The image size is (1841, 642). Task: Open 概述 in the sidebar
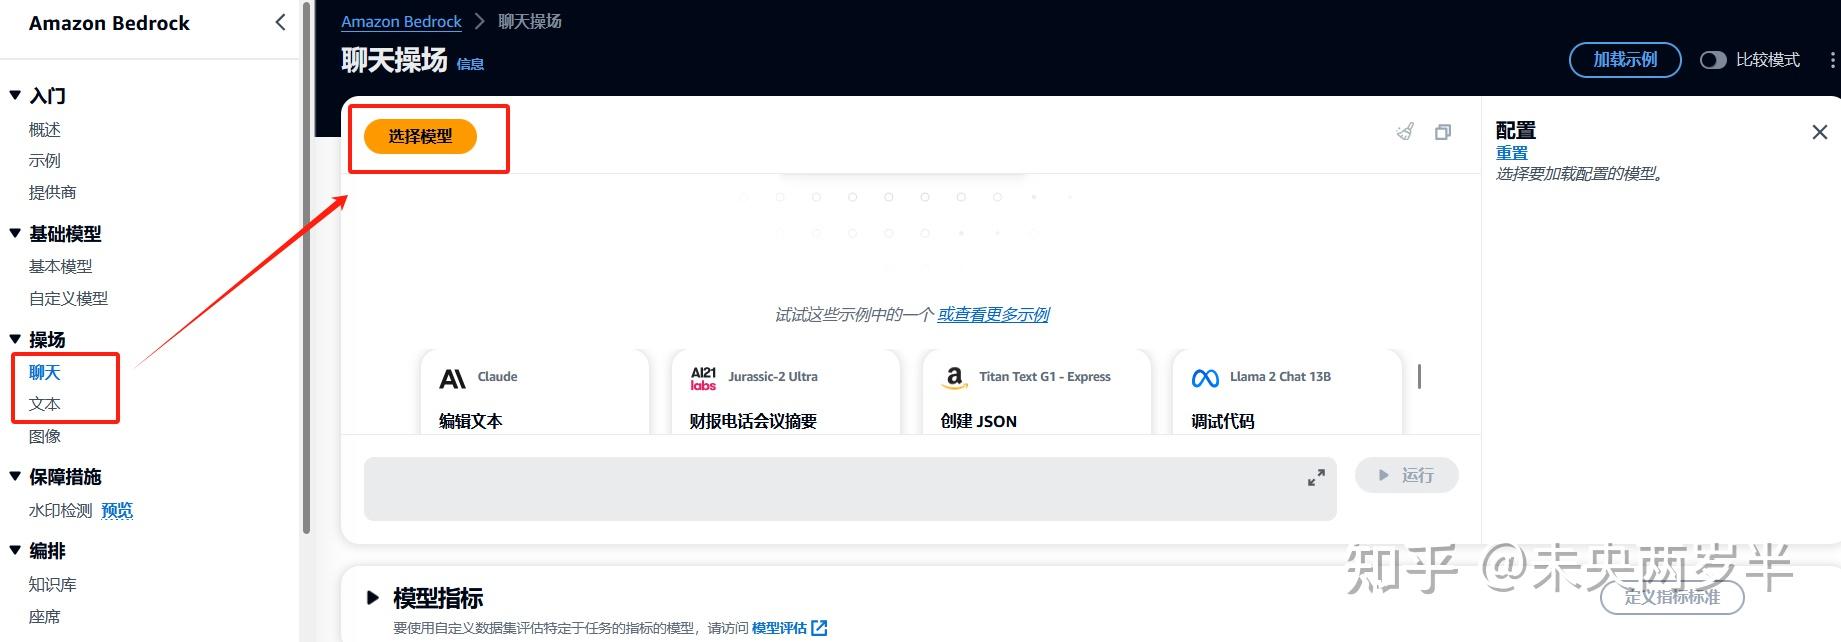tap(45, 130)
